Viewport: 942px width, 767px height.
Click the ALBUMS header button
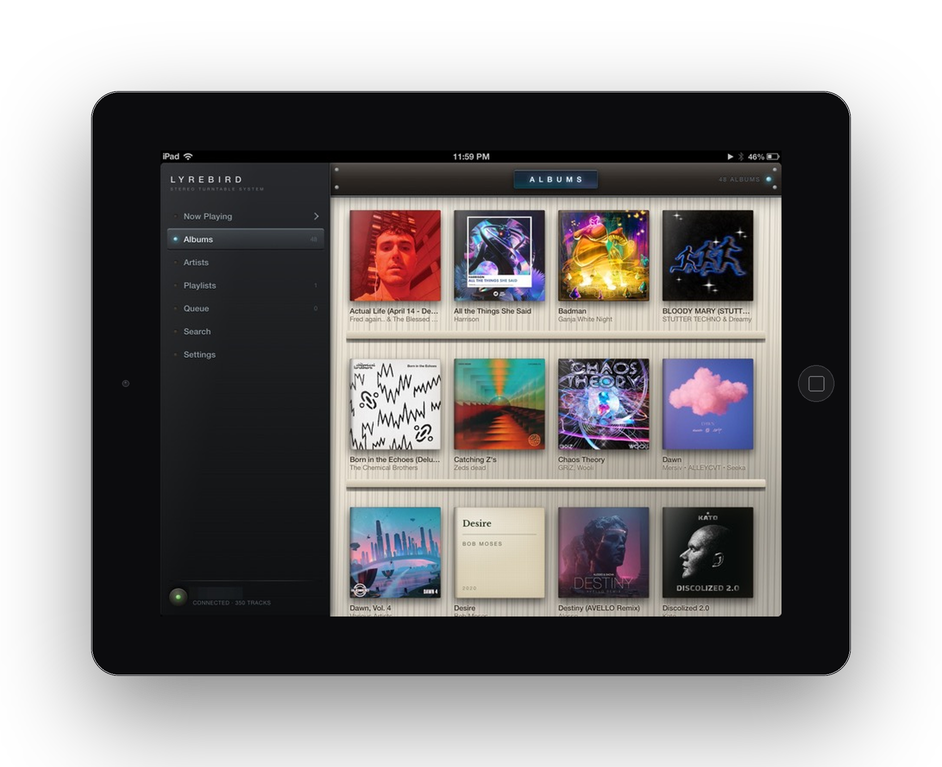[x=556, y=180]
